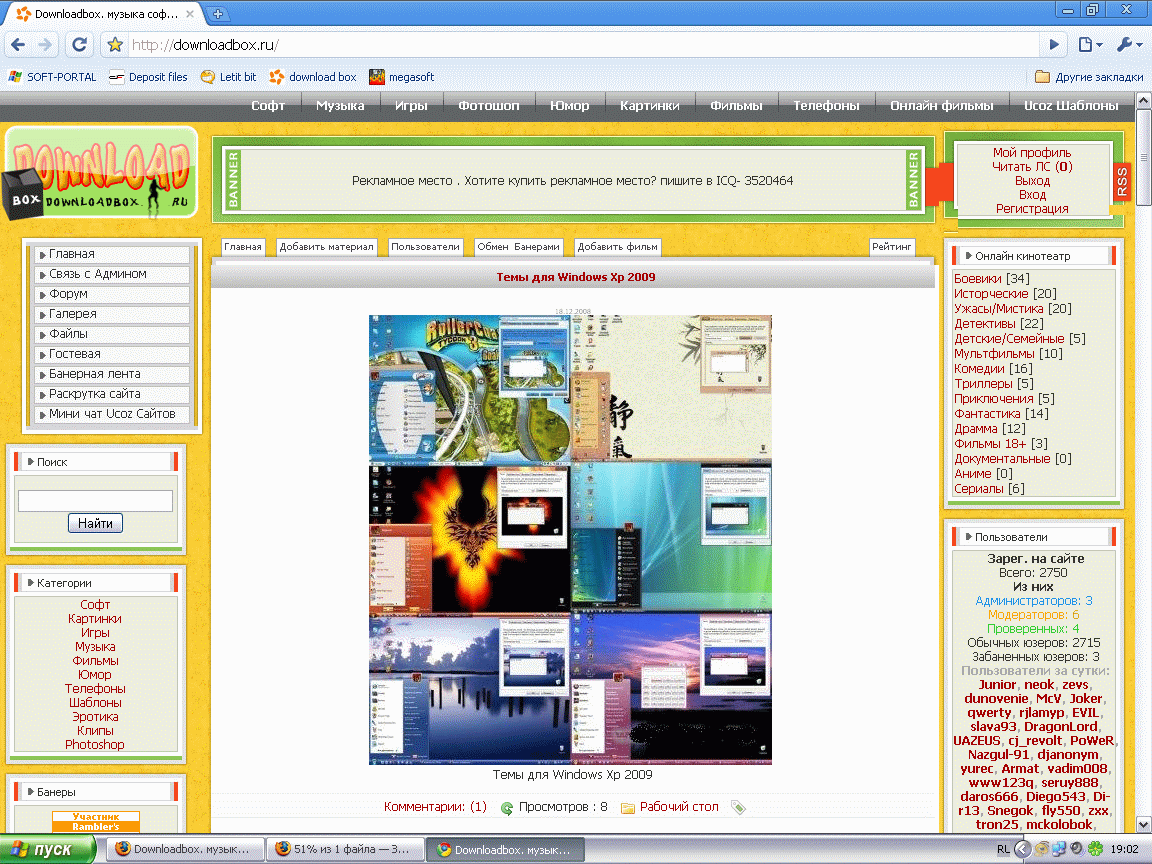Expand hidden system tray icons
Screen dimensions: 1152x864
pyautogui.click(x=1022, y=849)
